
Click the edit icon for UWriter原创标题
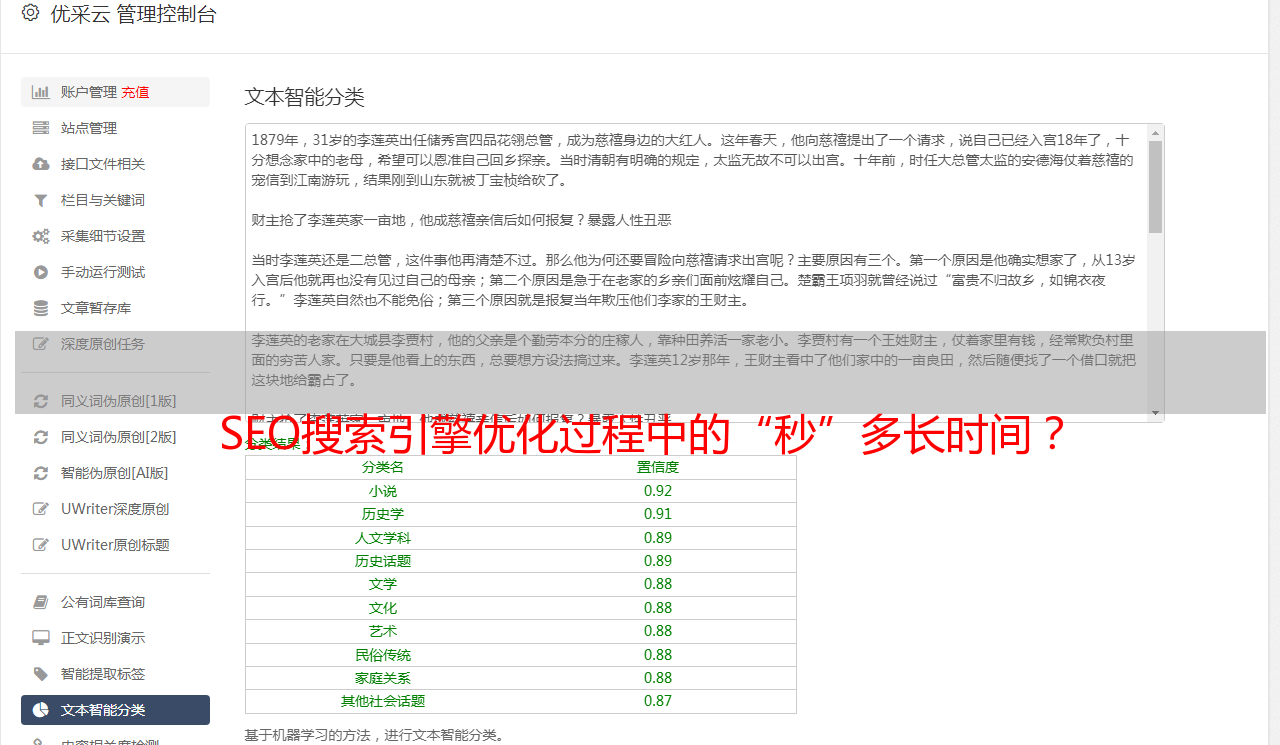pyautogui.click(x=41, y=545)
